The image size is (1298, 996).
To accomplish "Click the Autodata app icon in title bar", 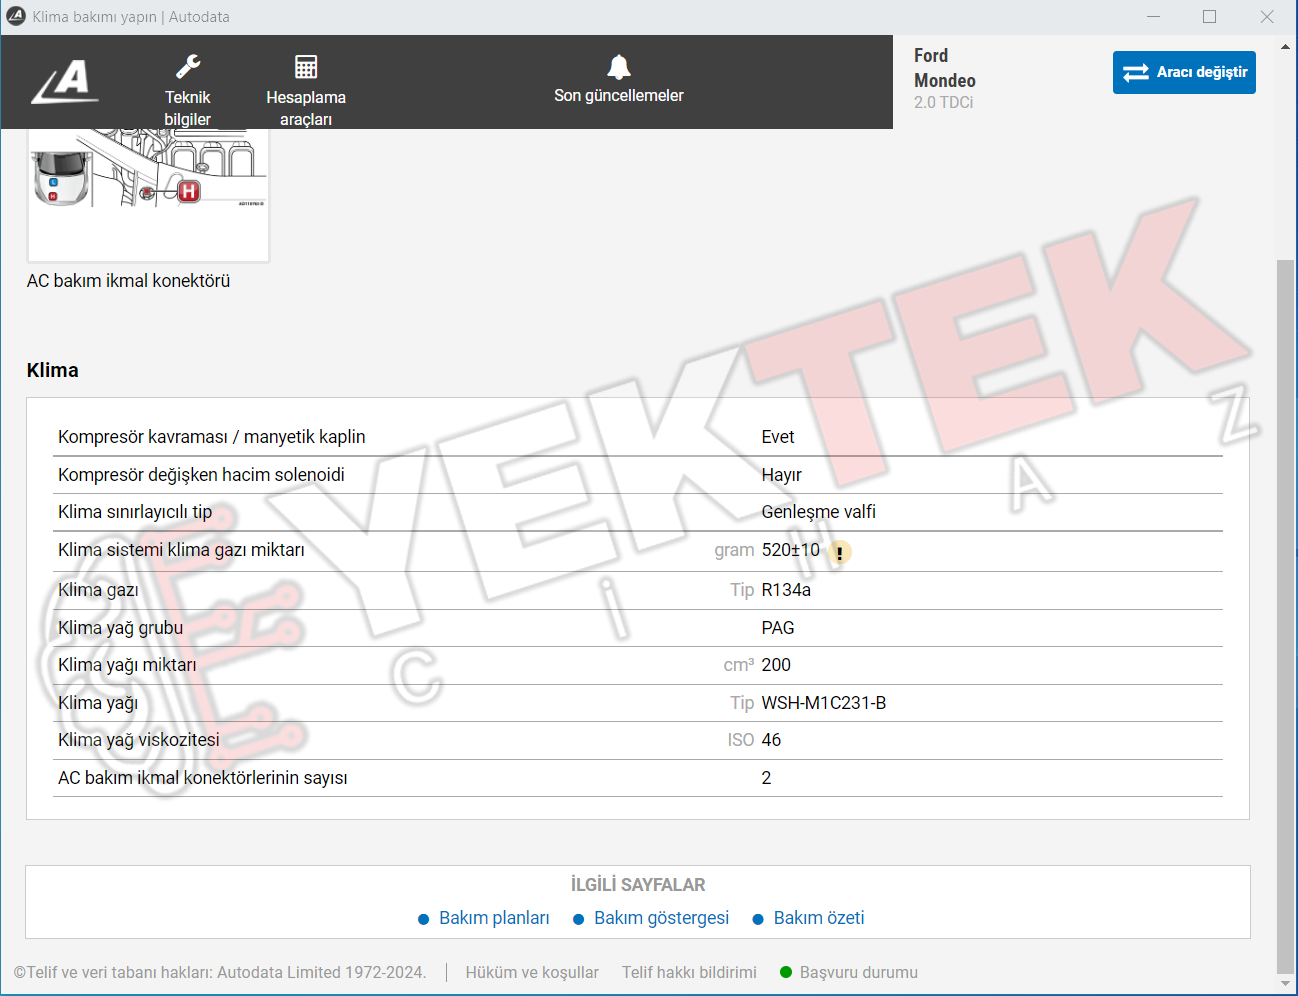I will click(x=16, y=16).
